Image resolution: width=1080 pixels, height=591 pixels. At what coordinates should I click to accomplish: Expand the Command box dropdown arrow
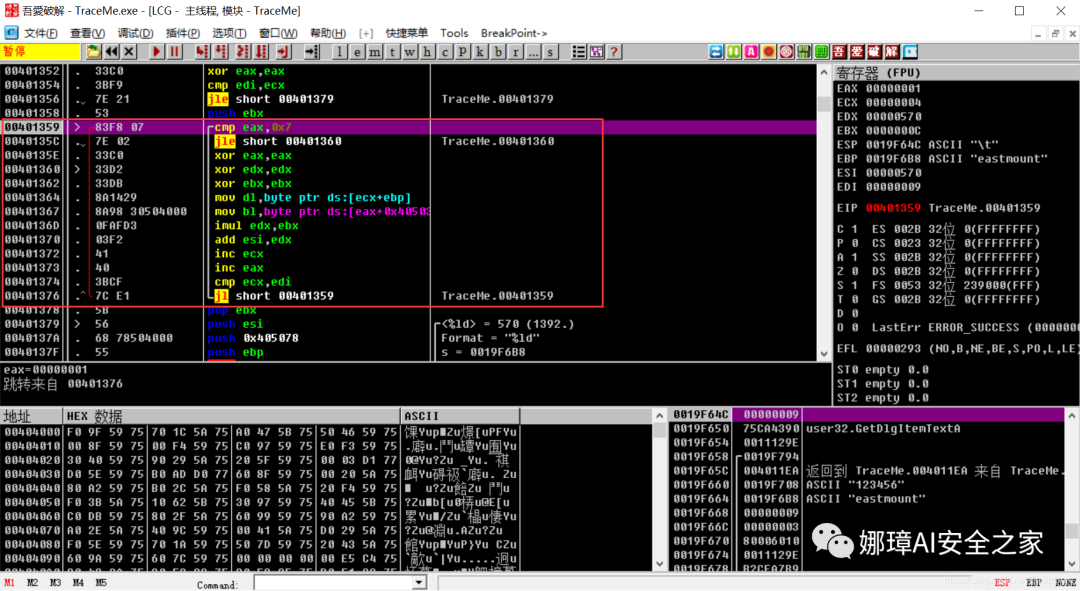click(x=418, y=583)
